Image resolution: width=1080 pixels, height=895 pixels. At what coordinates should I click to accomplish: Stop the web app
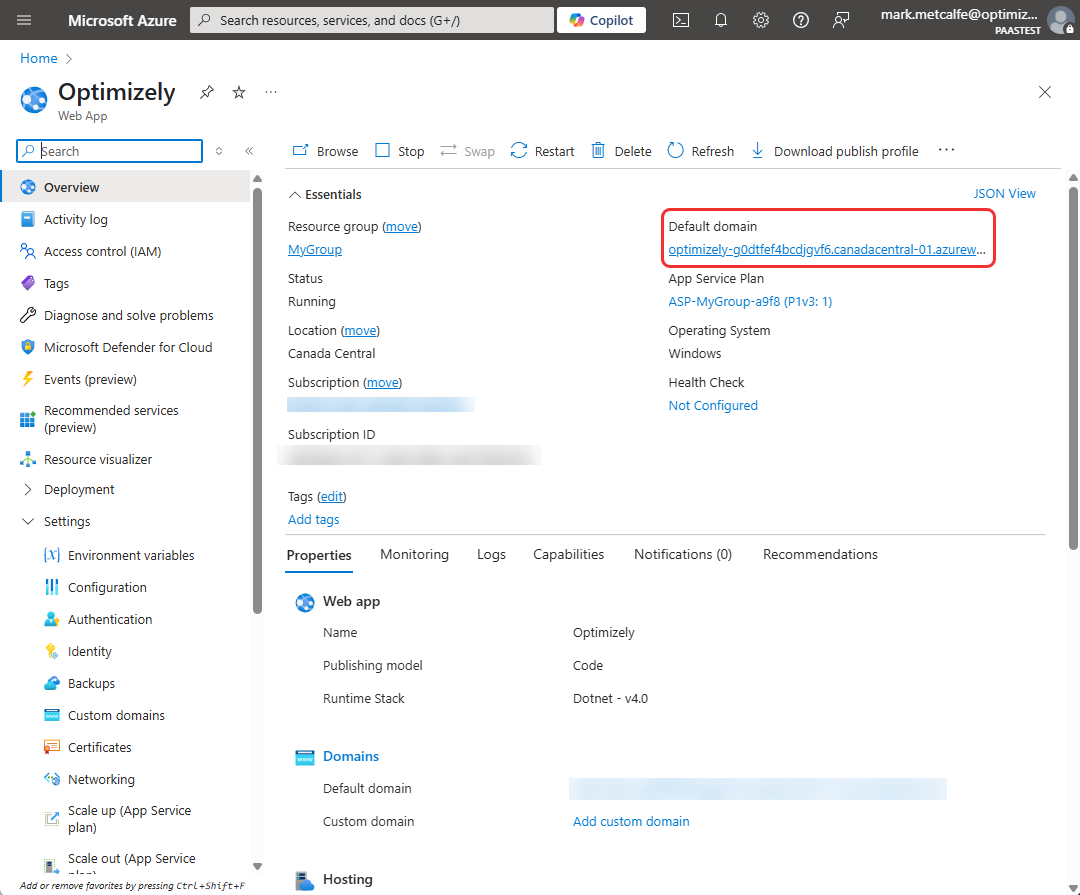399,151
